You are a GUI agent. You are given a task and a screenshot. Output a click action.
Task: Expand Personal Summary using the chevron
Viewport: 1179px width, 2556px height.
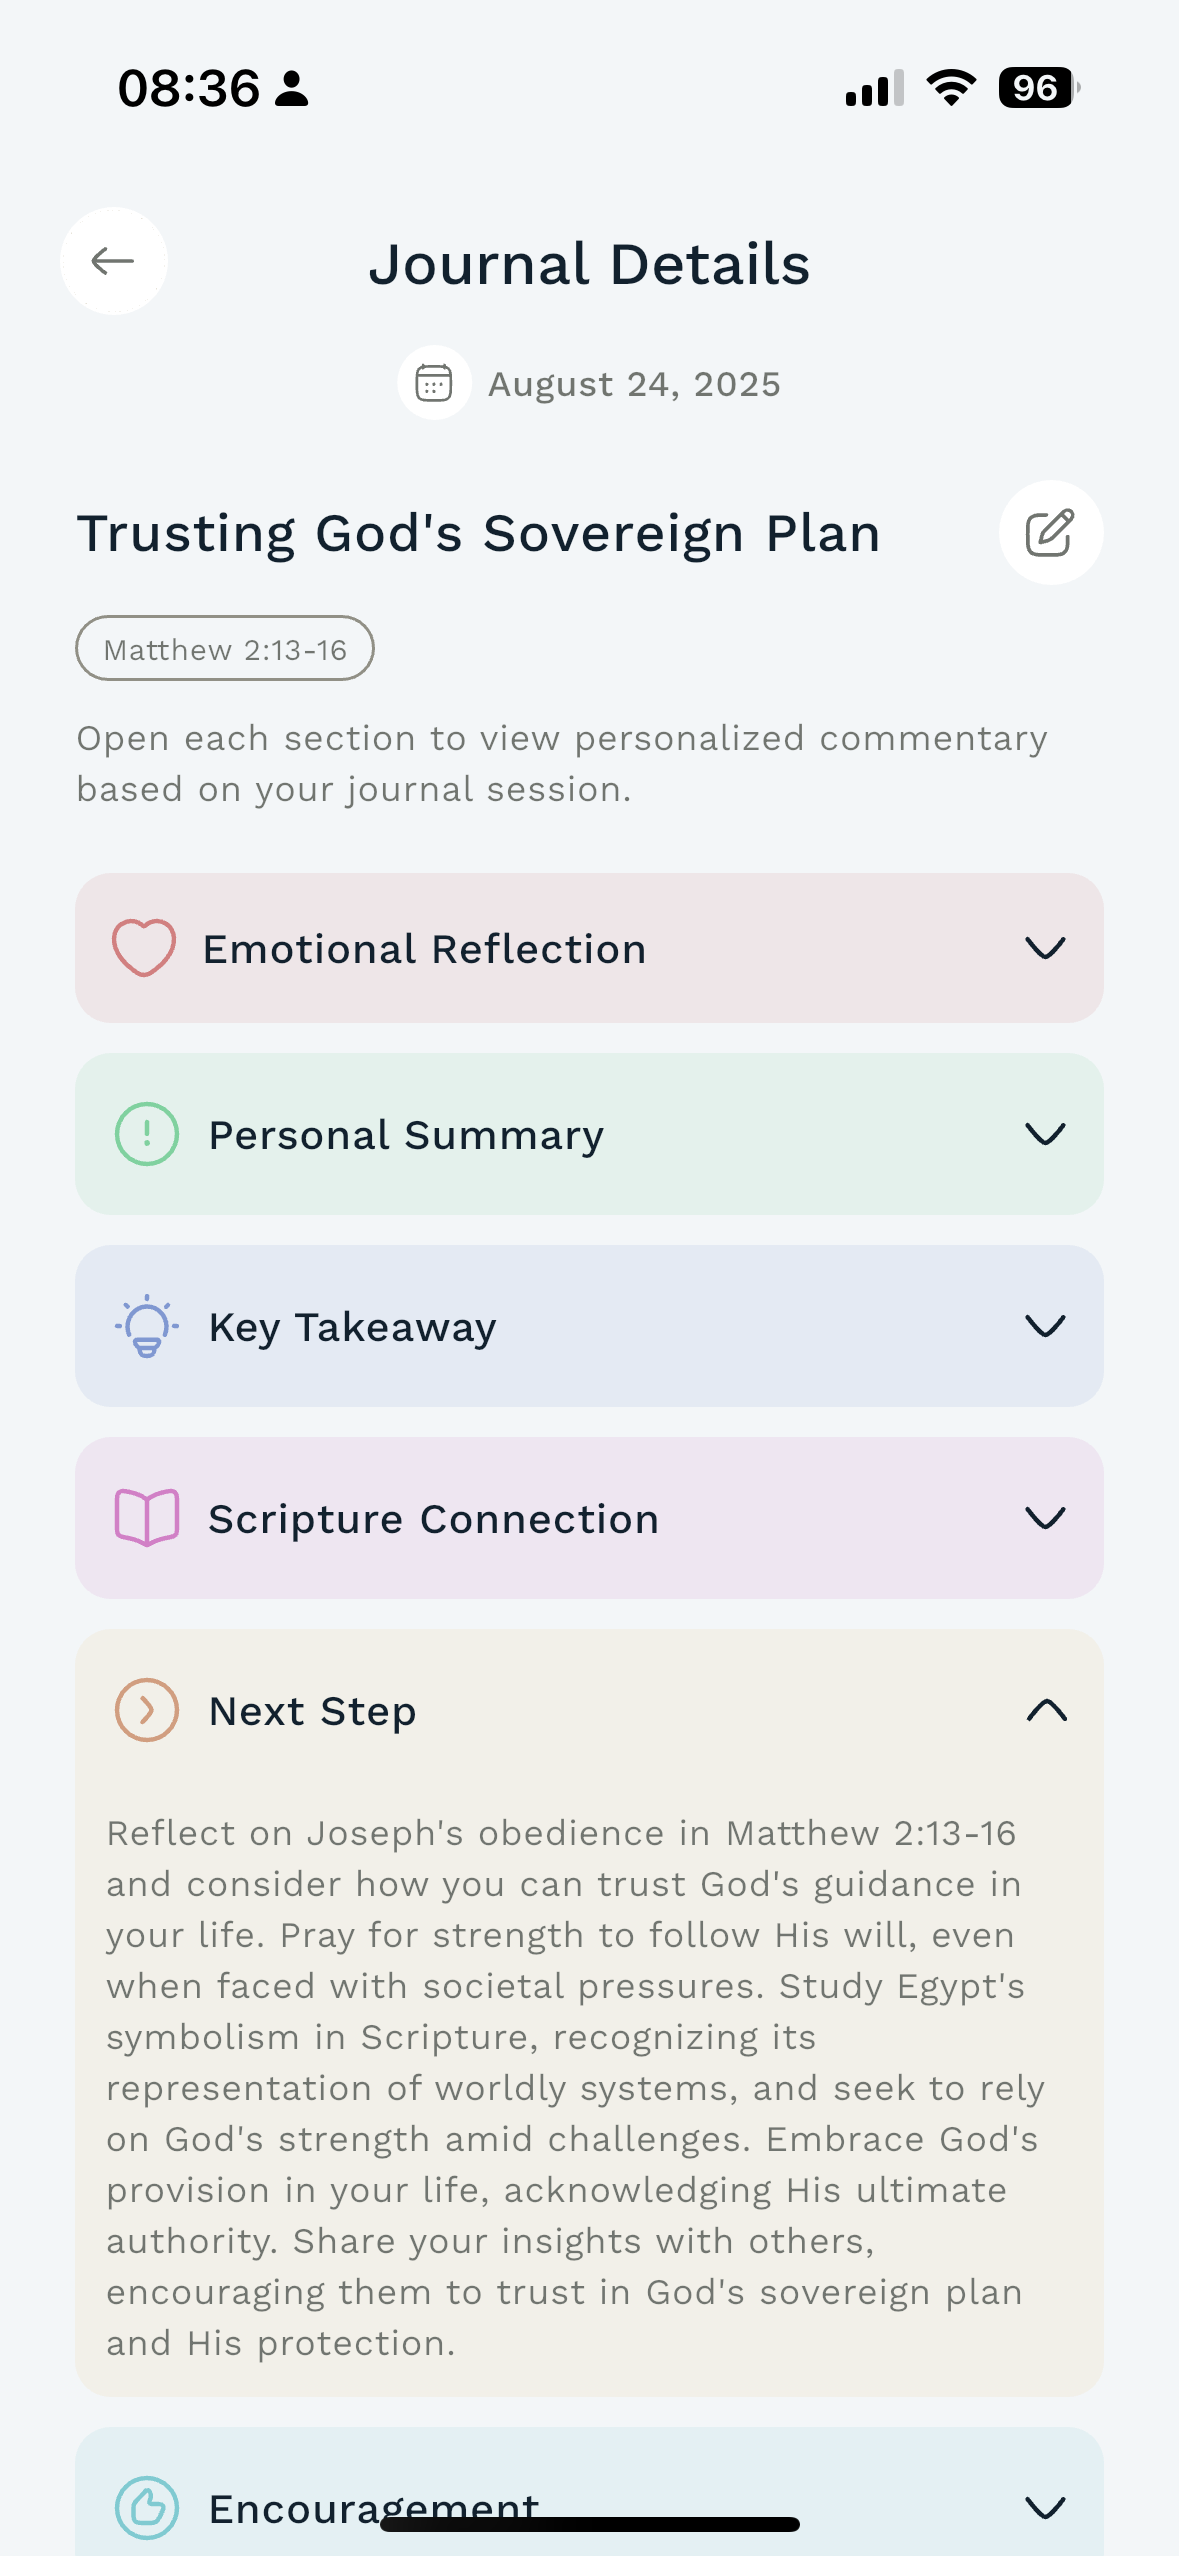(x=1045, y=1134)
